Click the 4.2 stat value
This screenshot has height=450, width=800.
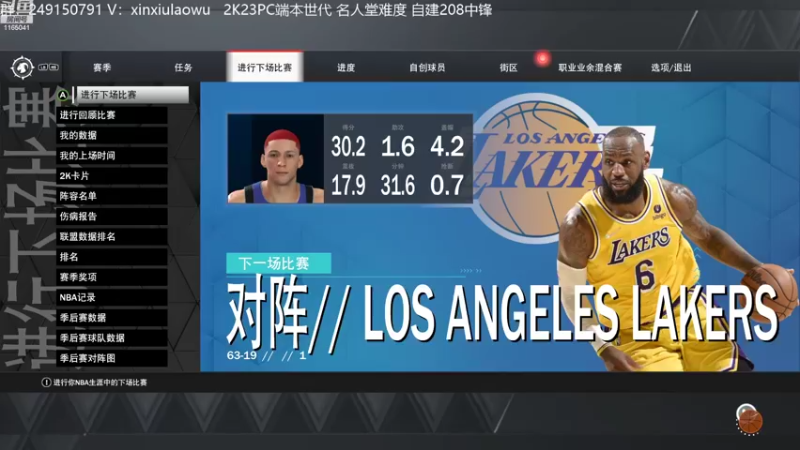click(x=447, y=147)
